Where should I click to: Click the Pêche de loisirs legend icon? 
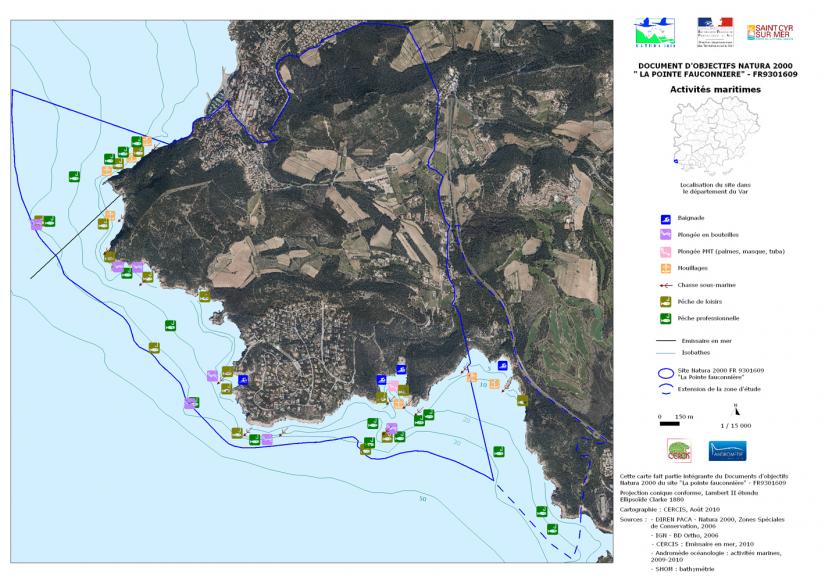(x=664, y=301)
